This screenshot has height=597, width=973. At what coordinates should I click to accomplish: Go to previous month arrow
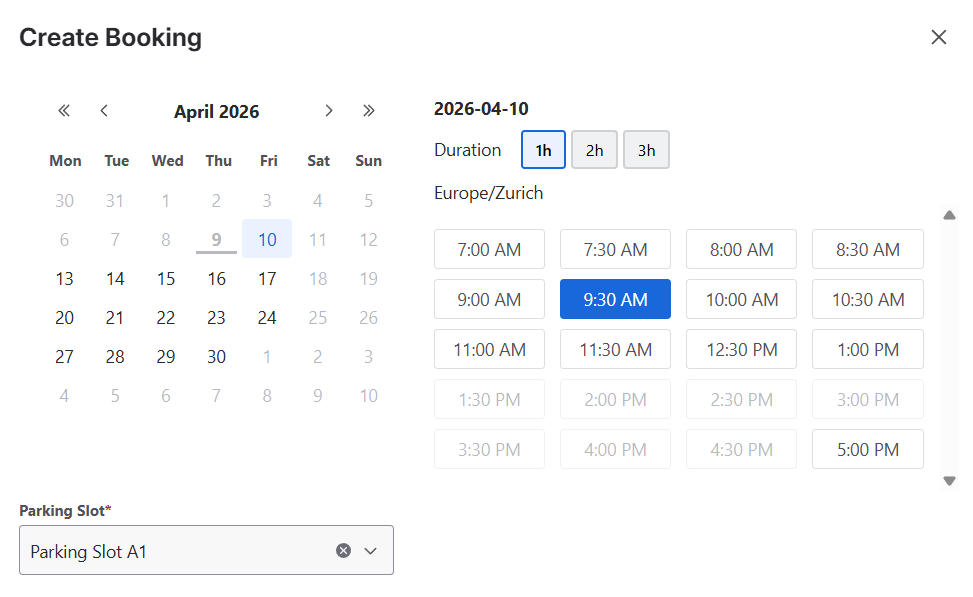[x=104, y=111]
